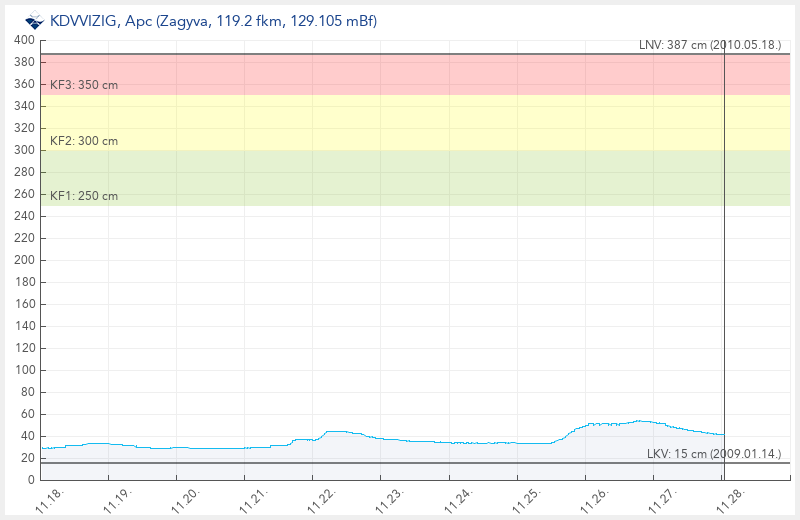Select the KF1: 250 cm level label

pyautogui.click(x=84, y=196)
